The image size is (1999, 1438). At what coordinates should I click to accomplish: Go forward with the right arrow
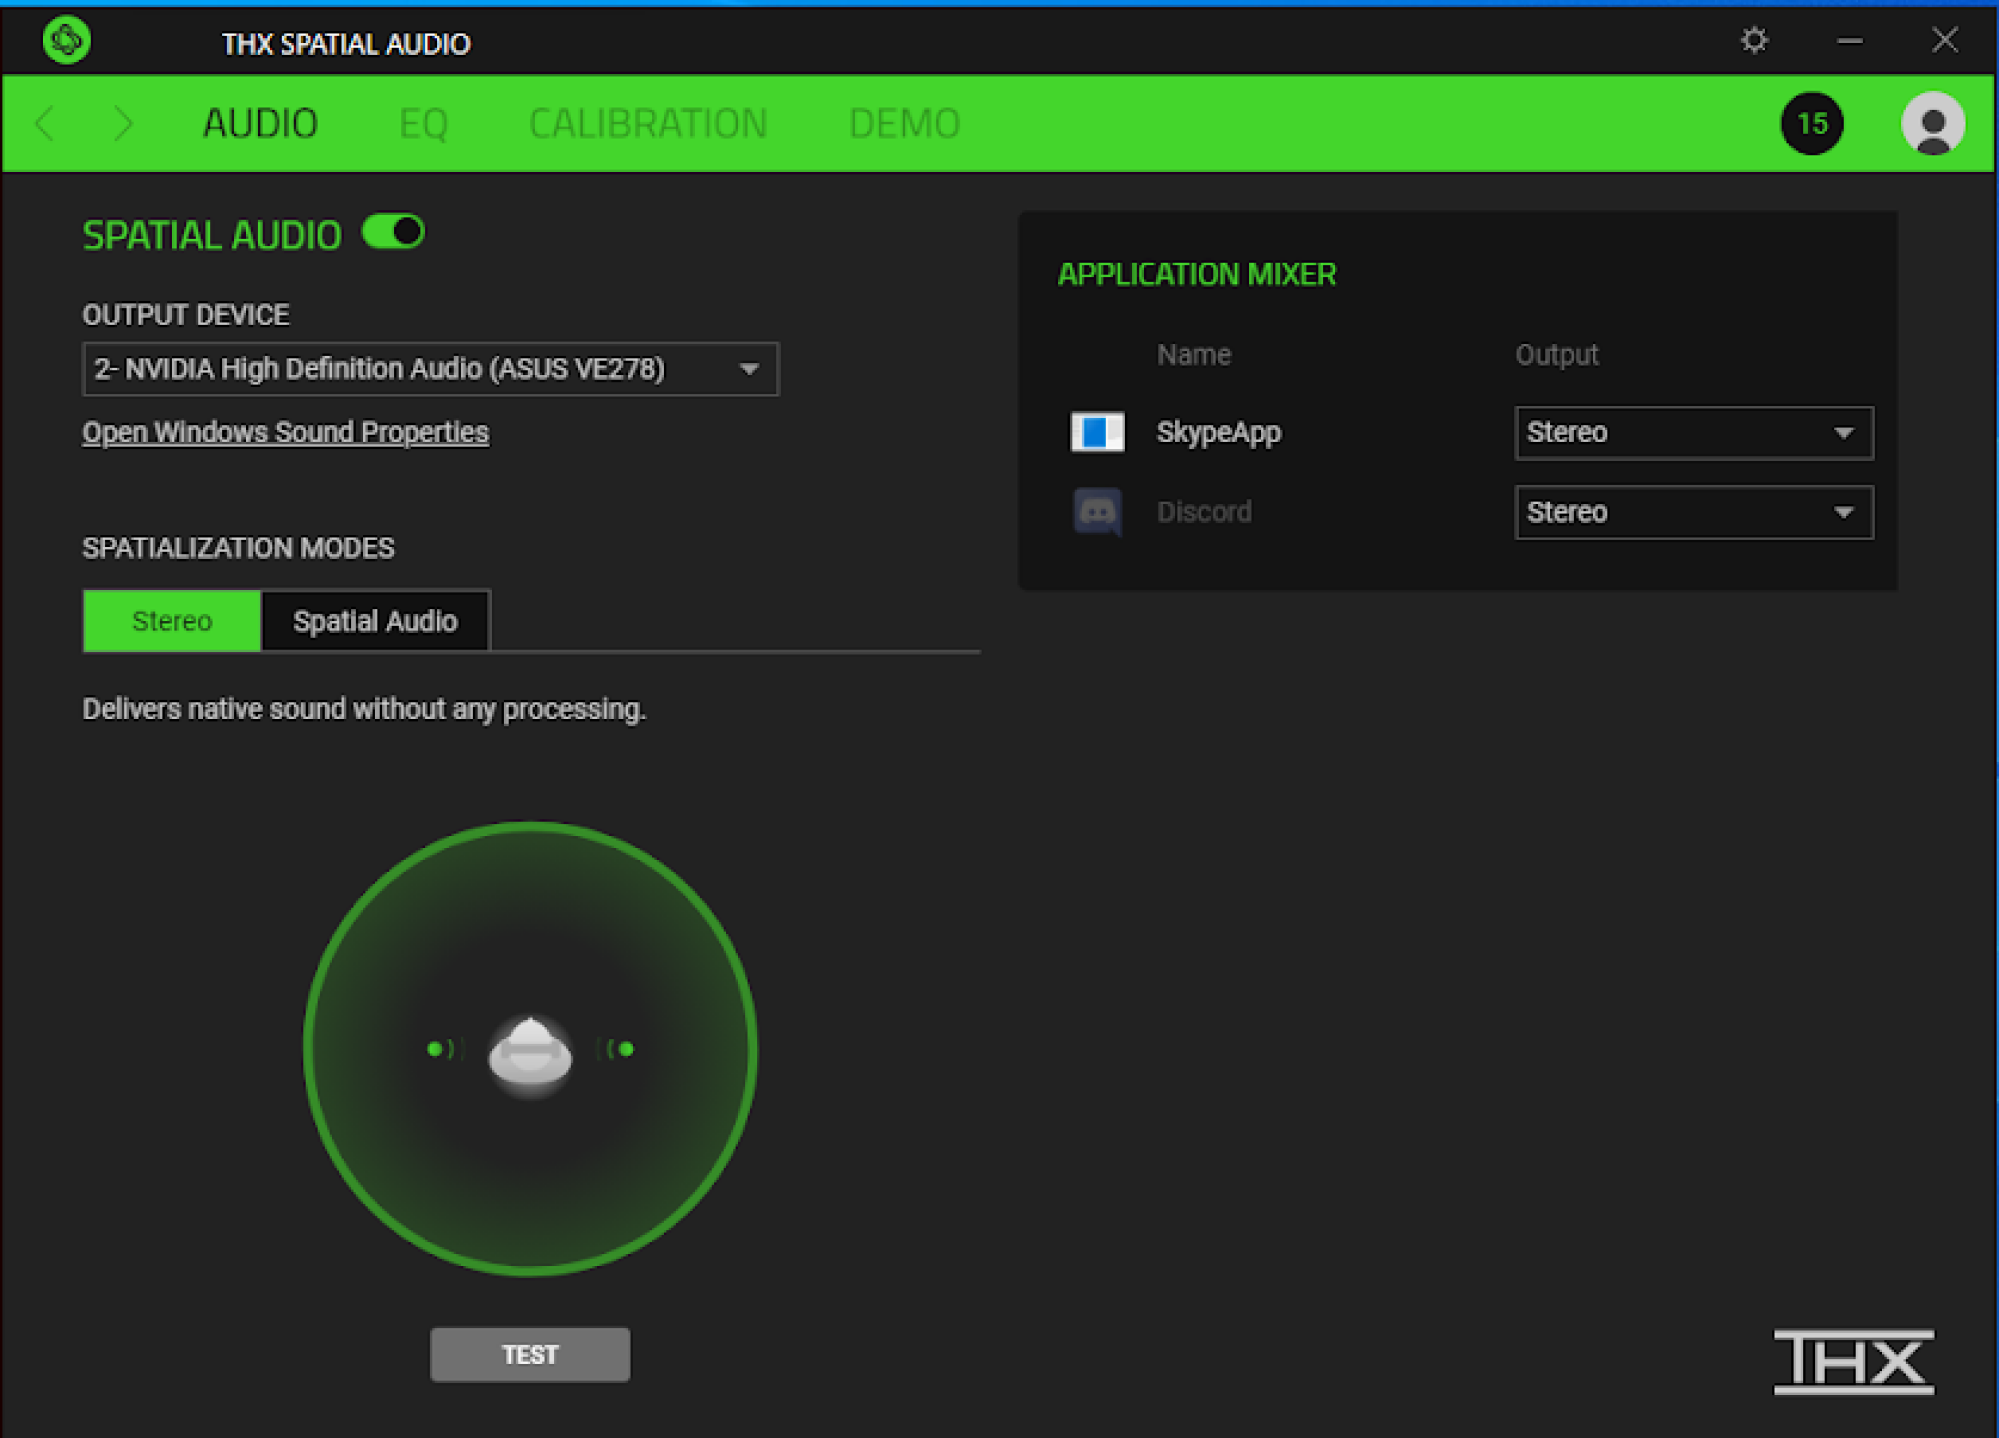coord(122,123)
